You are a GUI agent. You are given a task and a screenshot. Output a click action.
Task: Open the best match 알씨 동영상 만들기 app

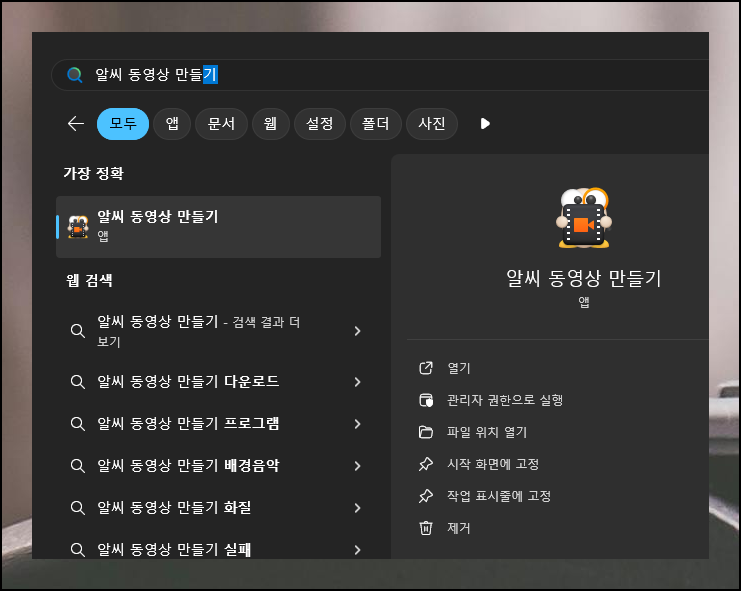click(218, 227)
